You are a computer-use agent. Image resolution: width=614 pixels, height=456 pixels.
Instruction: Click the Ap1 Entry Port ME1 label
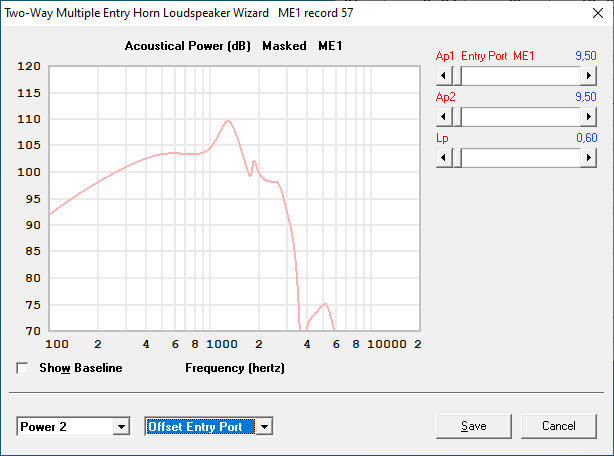point(485,56)
